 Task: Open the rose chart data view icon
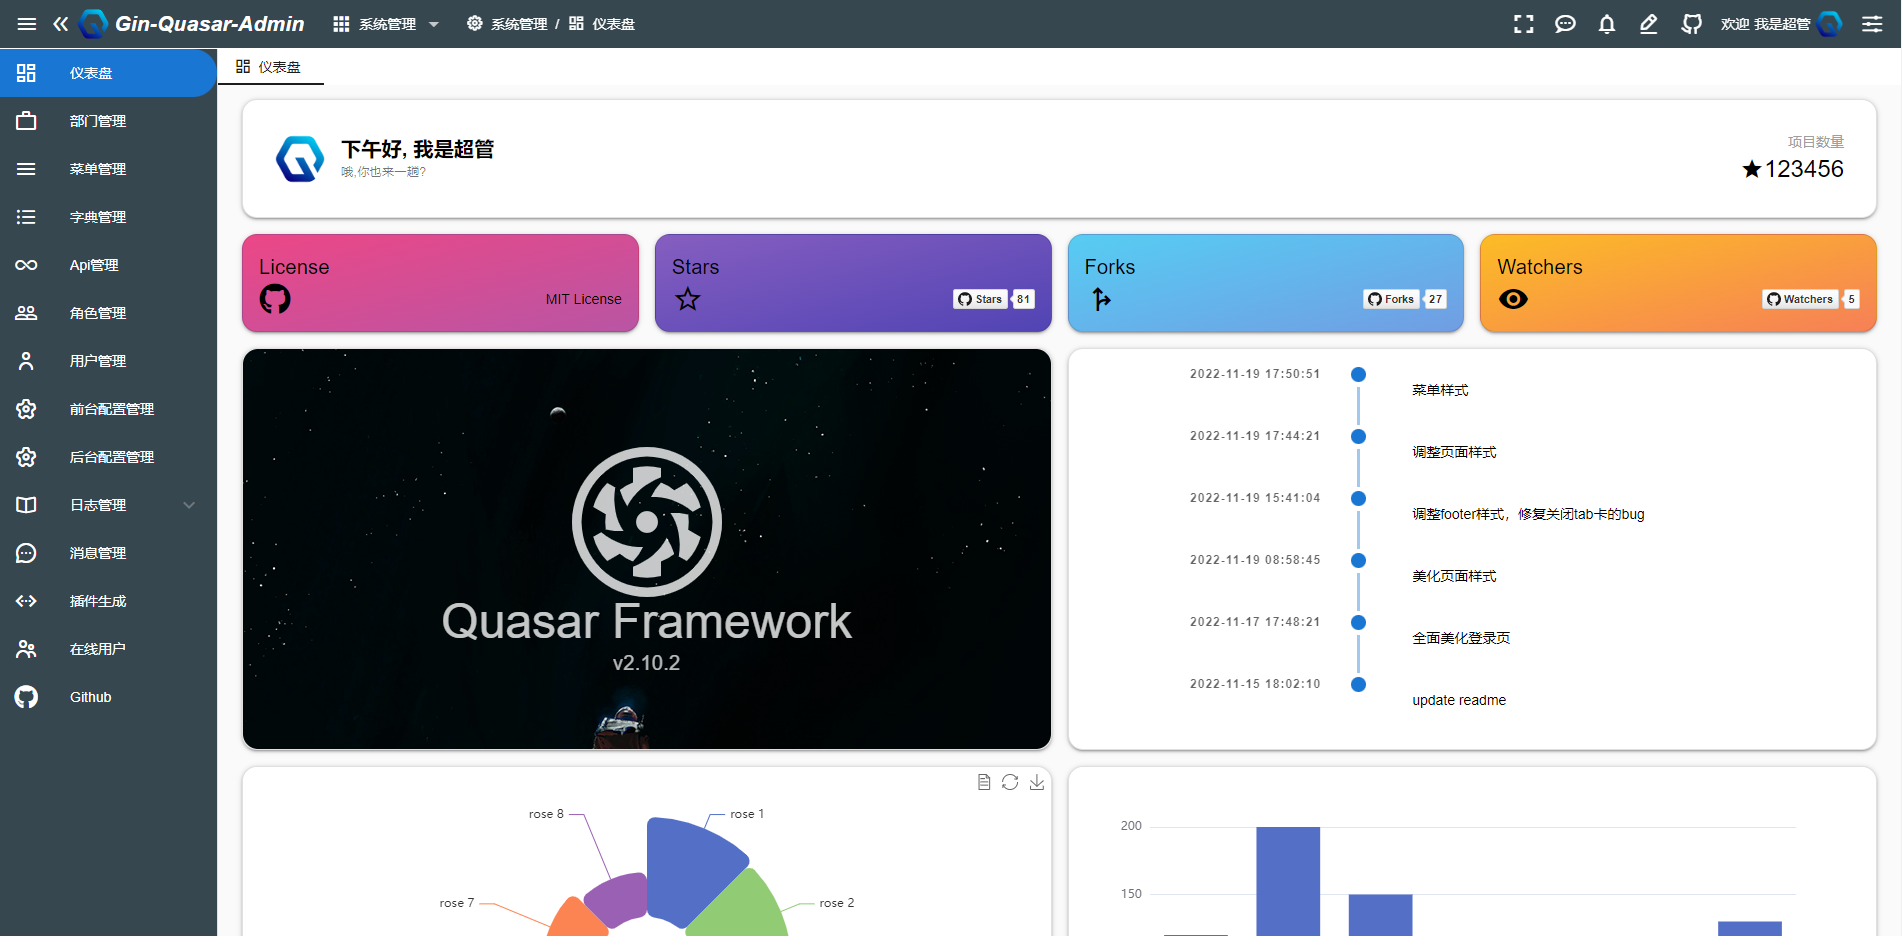pyautogui.click(x=984, y=782)
